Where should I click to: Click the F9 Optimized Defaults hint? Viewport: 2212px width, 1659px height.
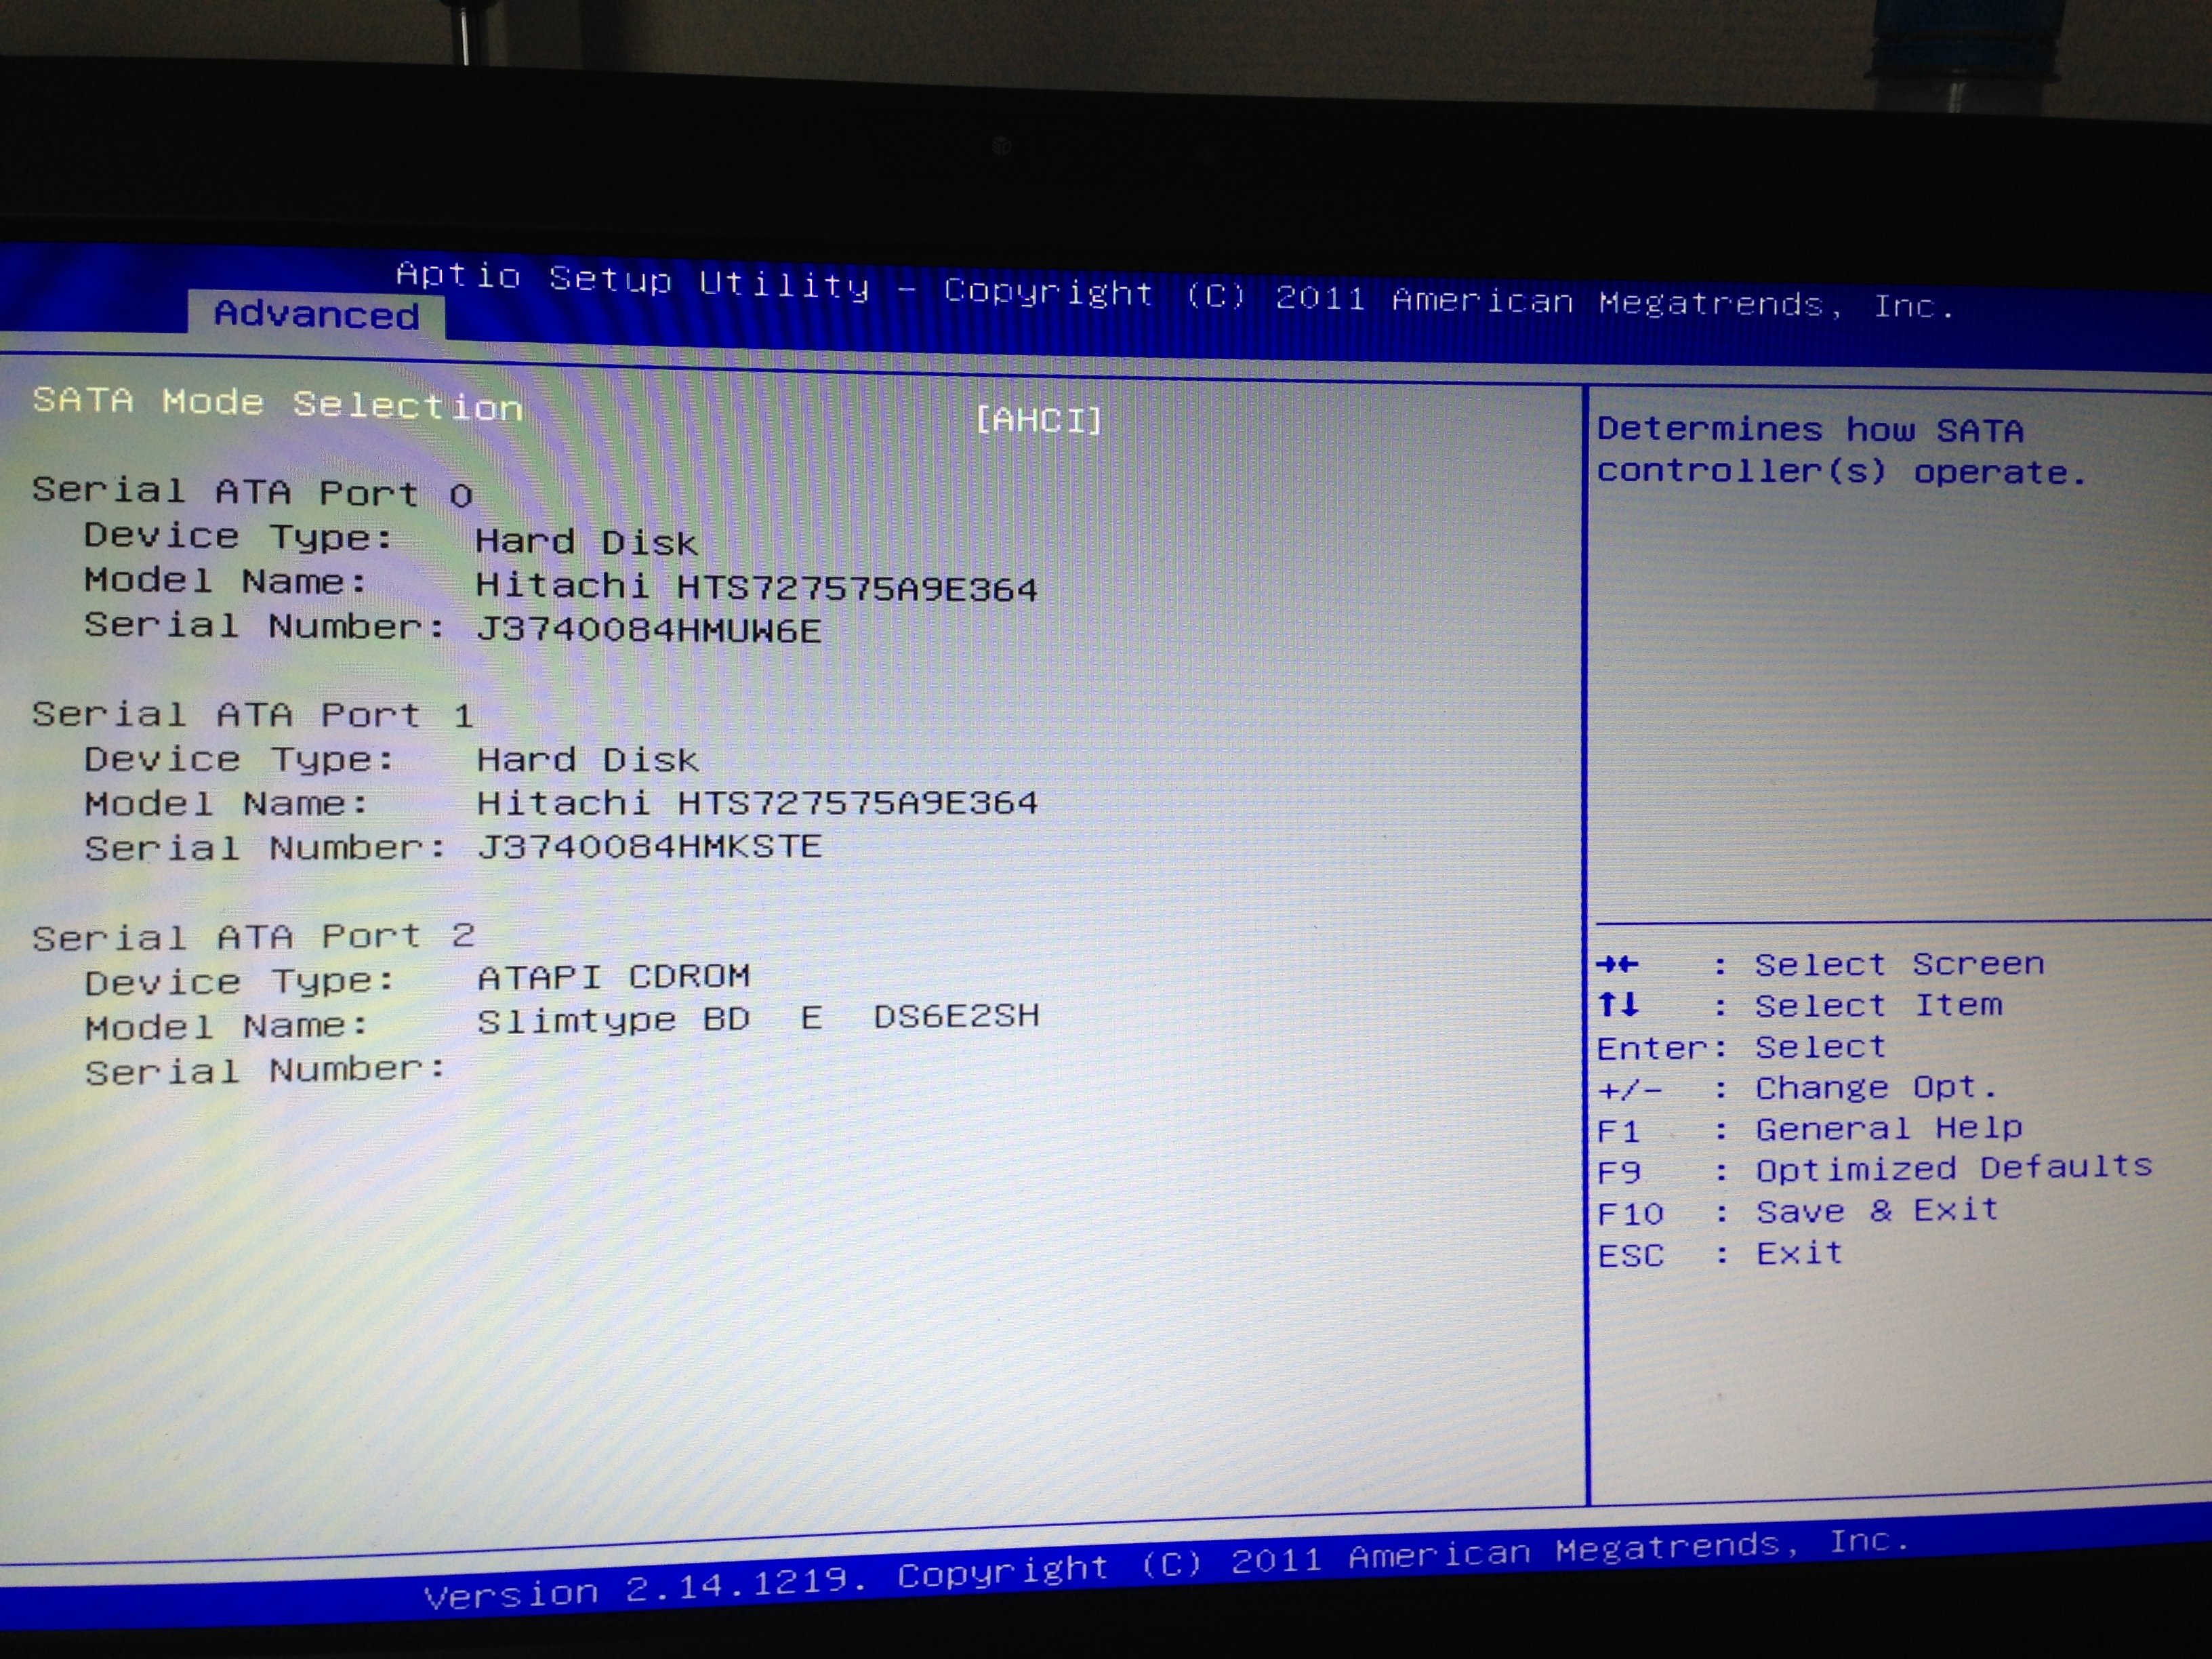[x=1874, y=1169]
